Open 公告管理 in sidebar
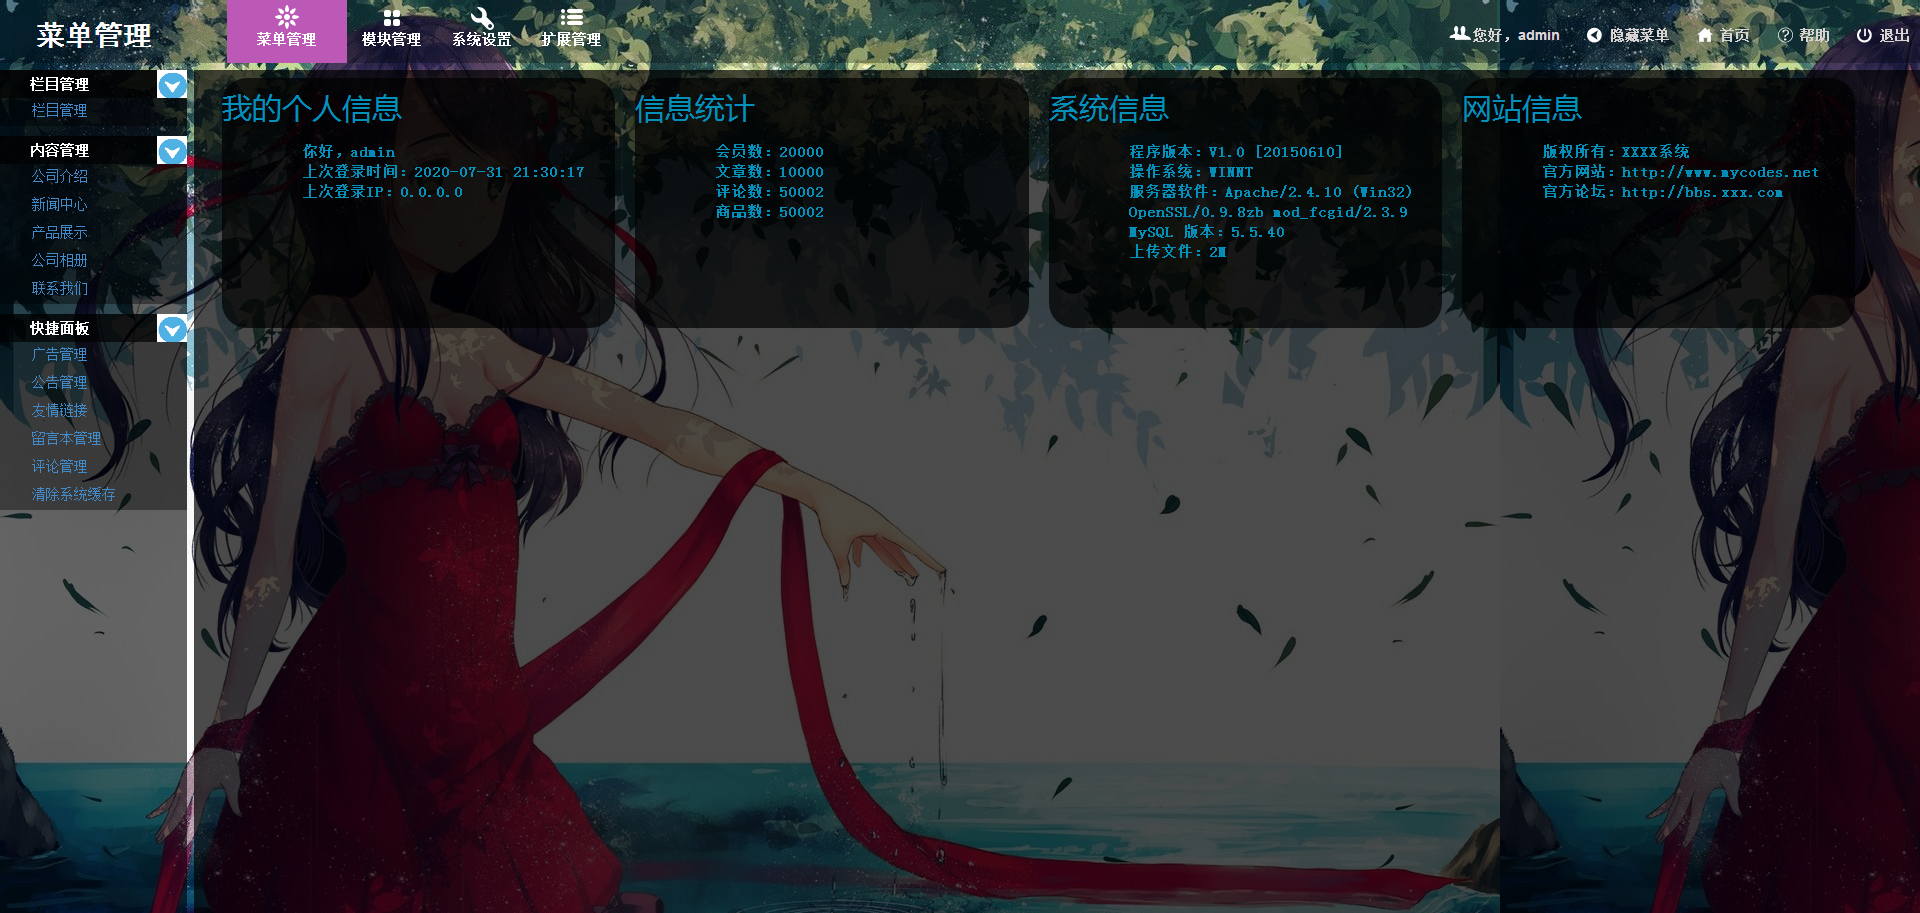1920x913 pixels. [59, 382]
